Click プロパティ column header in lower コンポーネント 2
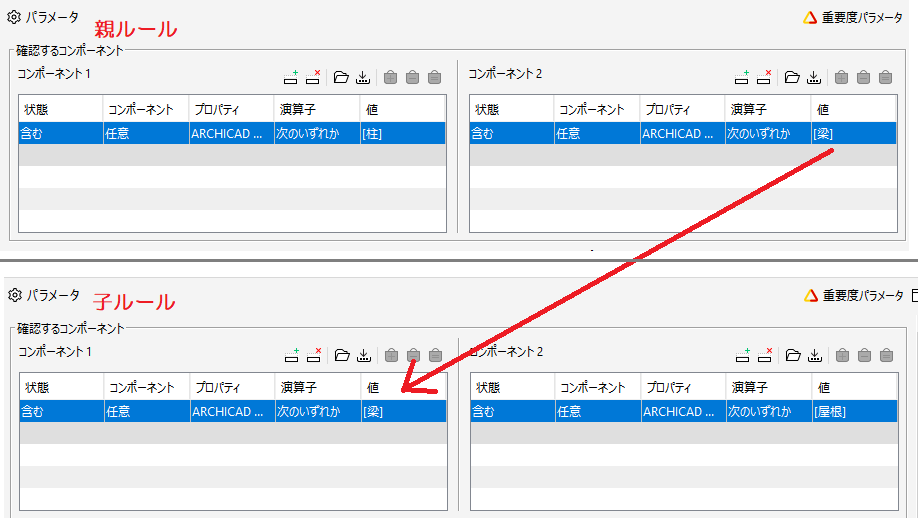Screen dimensions: 918x525 click(x=683, y=387)
